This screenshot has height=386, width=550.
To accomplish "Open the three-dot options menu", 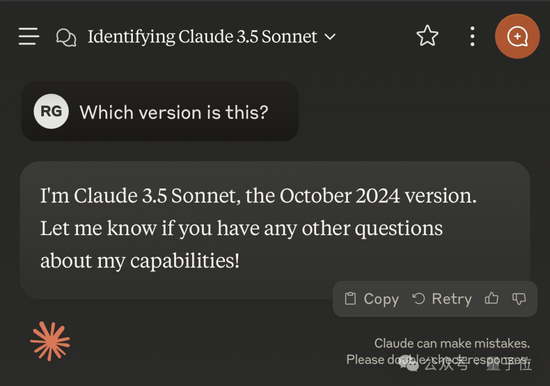I will coord(472,36).
